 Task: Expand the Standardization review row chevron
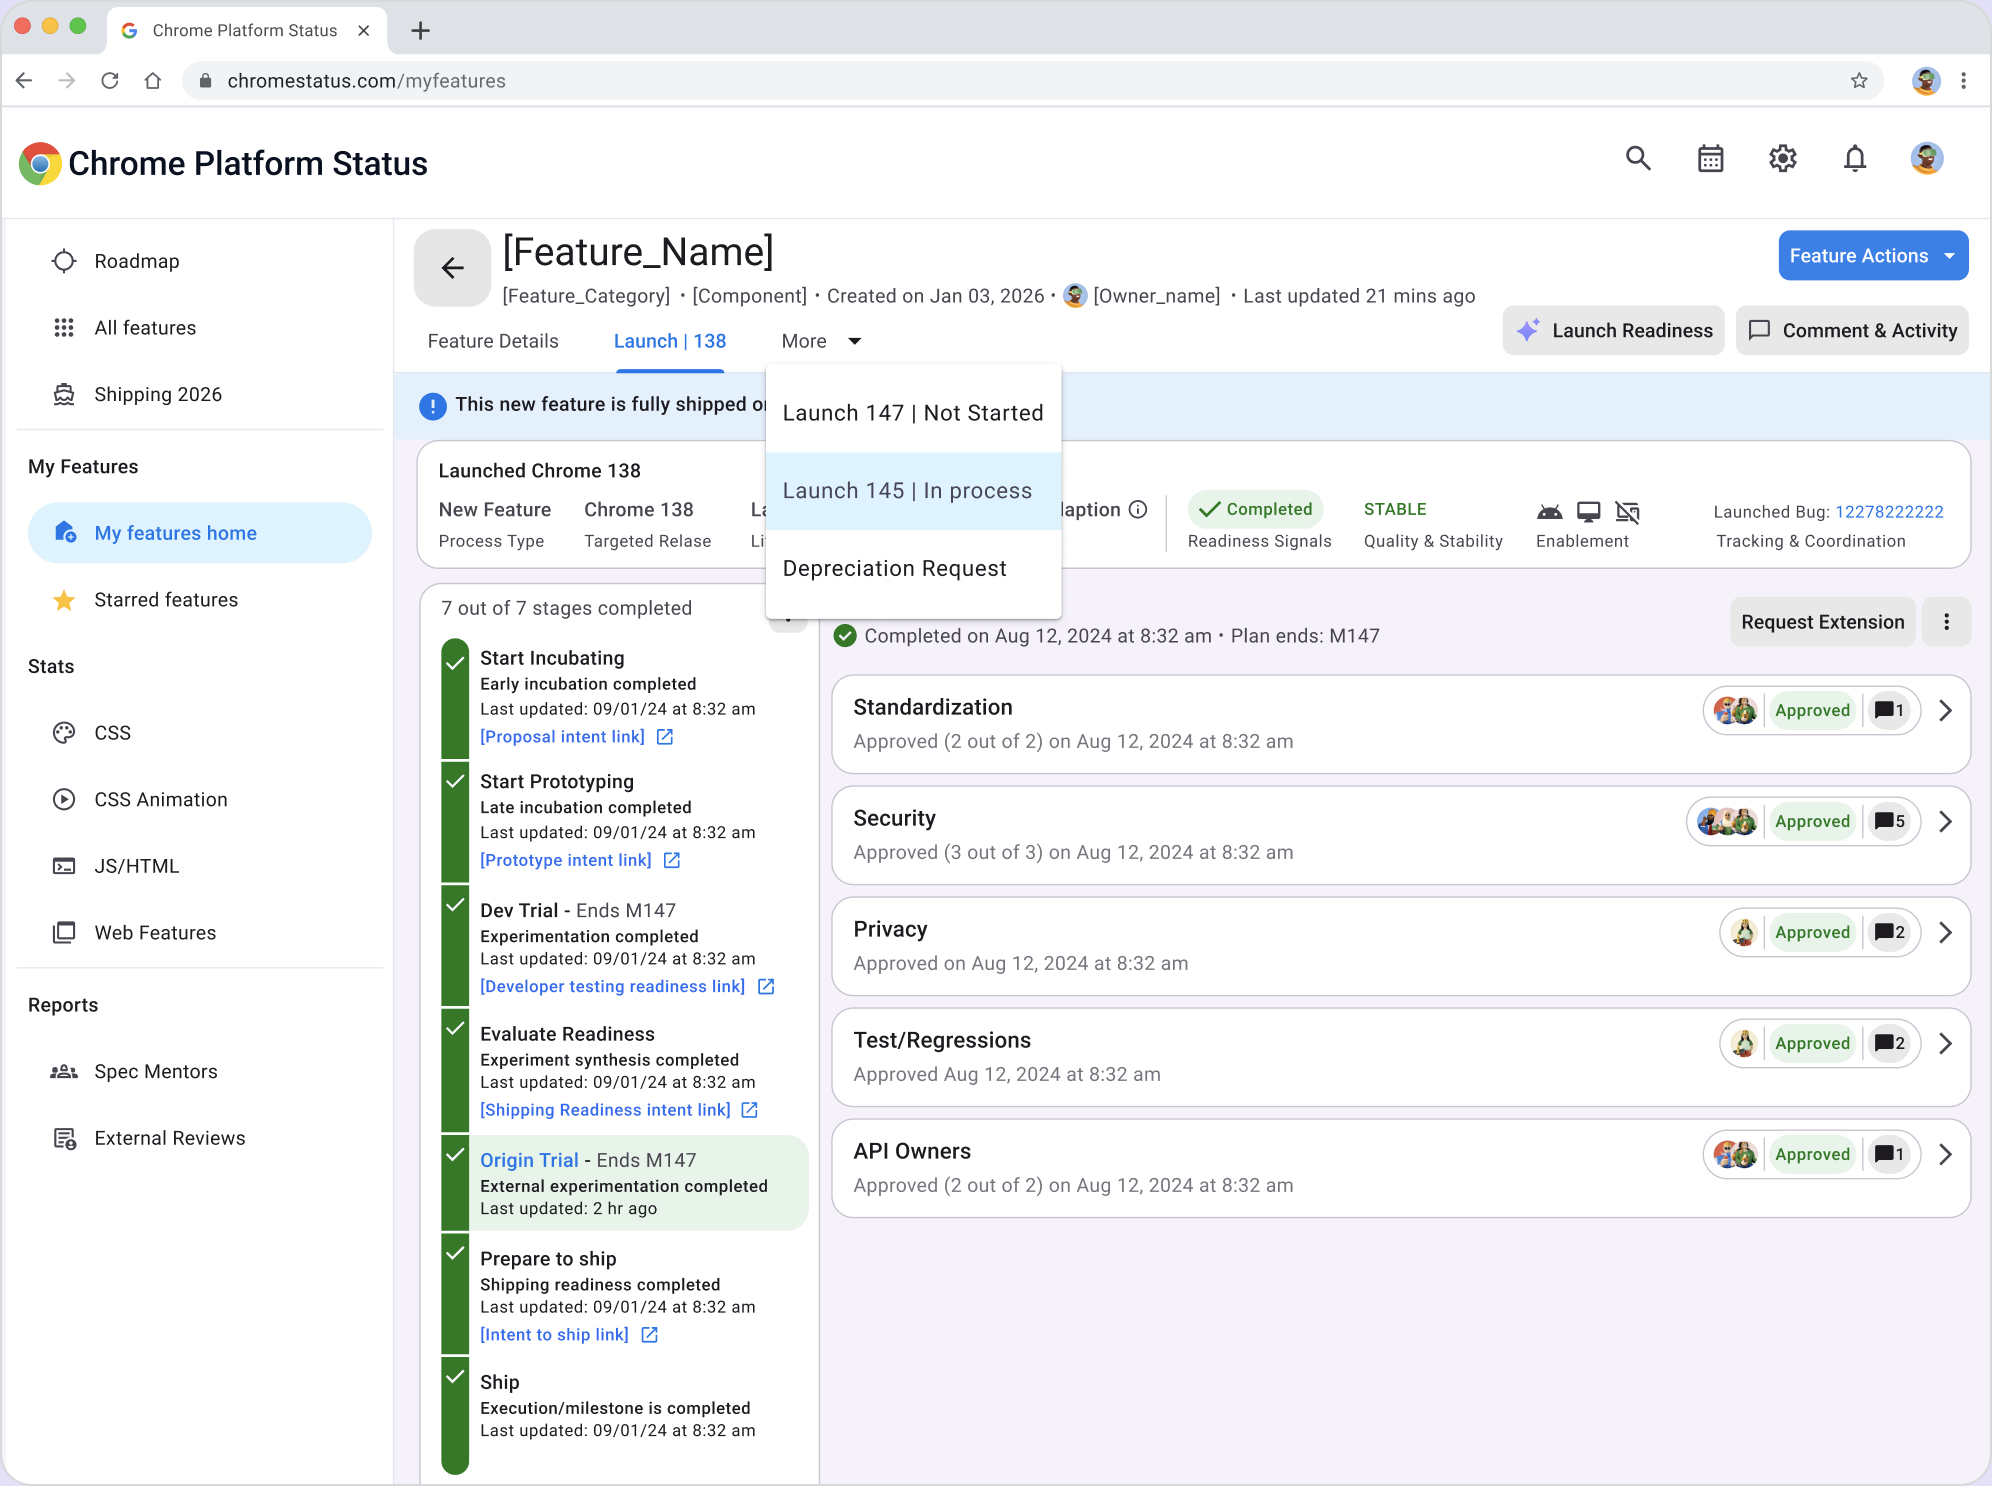pyautogui.click(x=1945, y=711)
